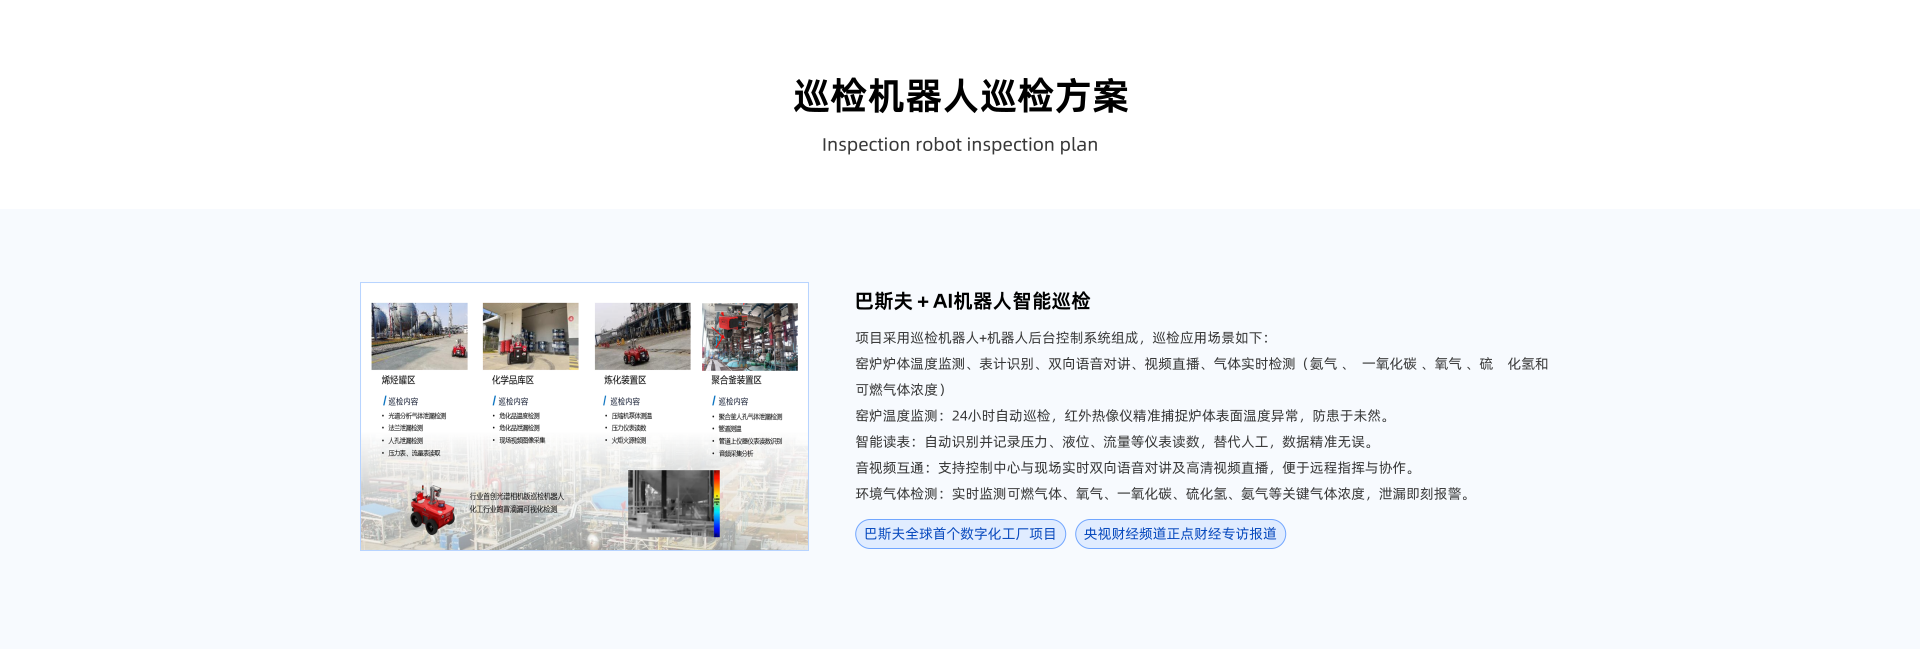
Task: Select the 炼化装置区 robot photo
Action: pos(642,337)
